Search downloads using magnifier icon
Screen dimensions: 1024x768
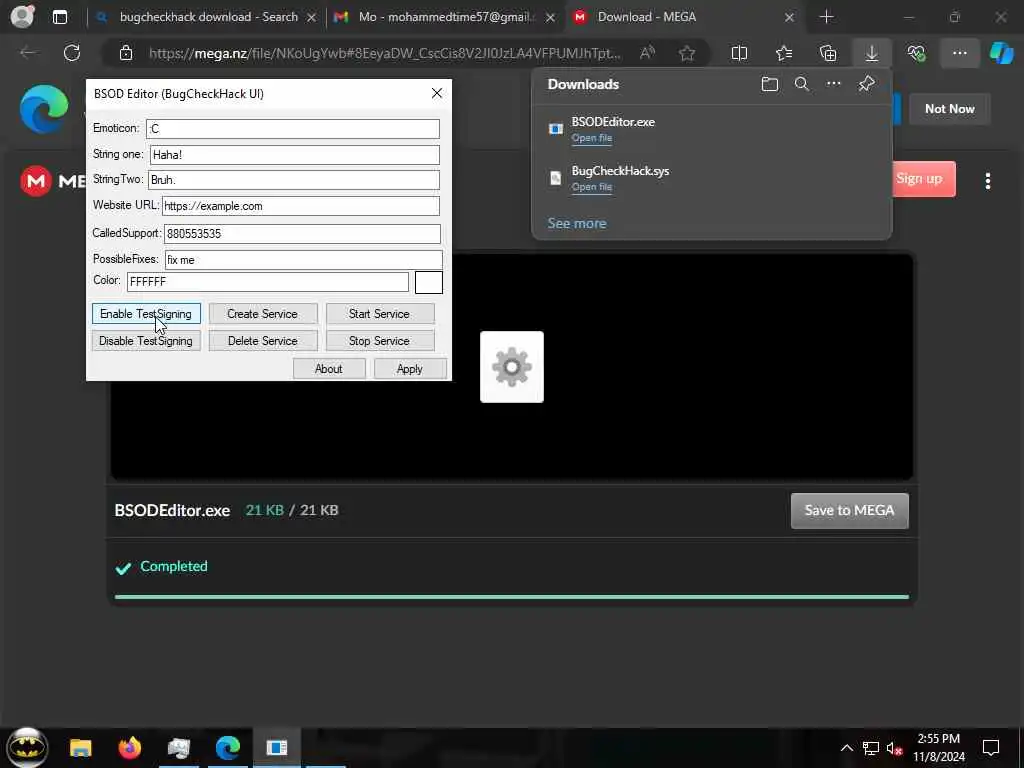pyautogui.click(x=801, y=84)
